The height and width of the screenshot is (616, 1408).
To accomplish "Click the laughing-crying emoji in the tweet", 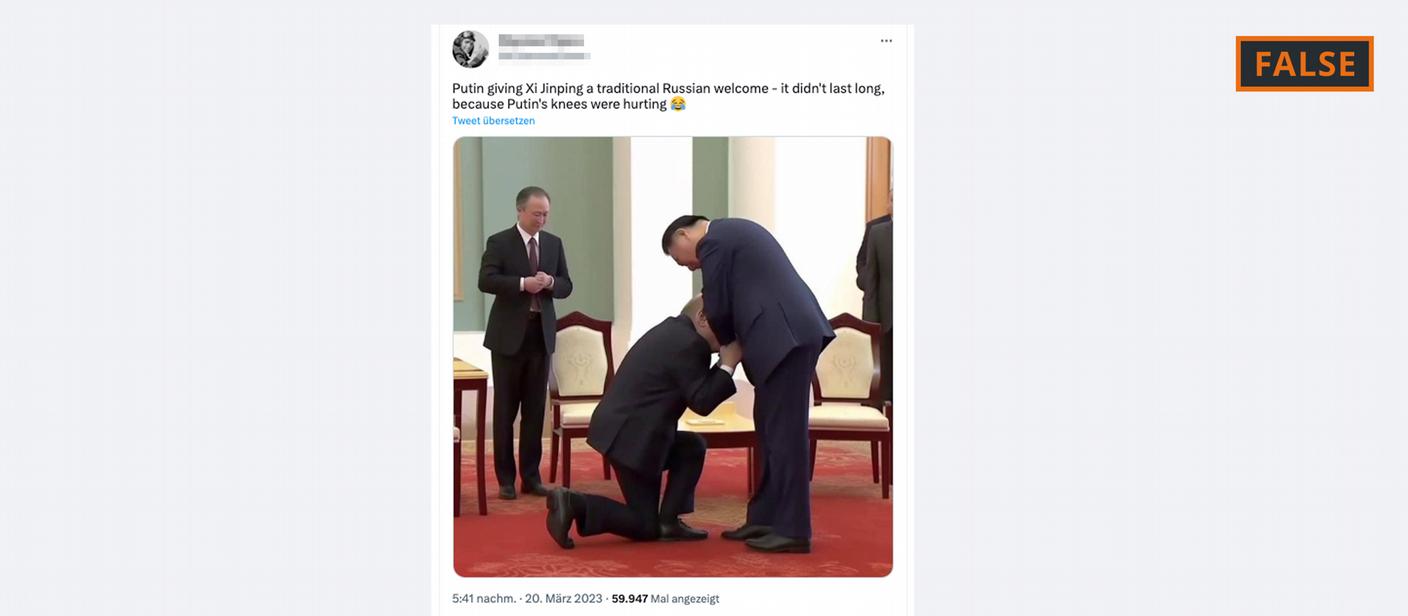I will (x=678, y=104).
